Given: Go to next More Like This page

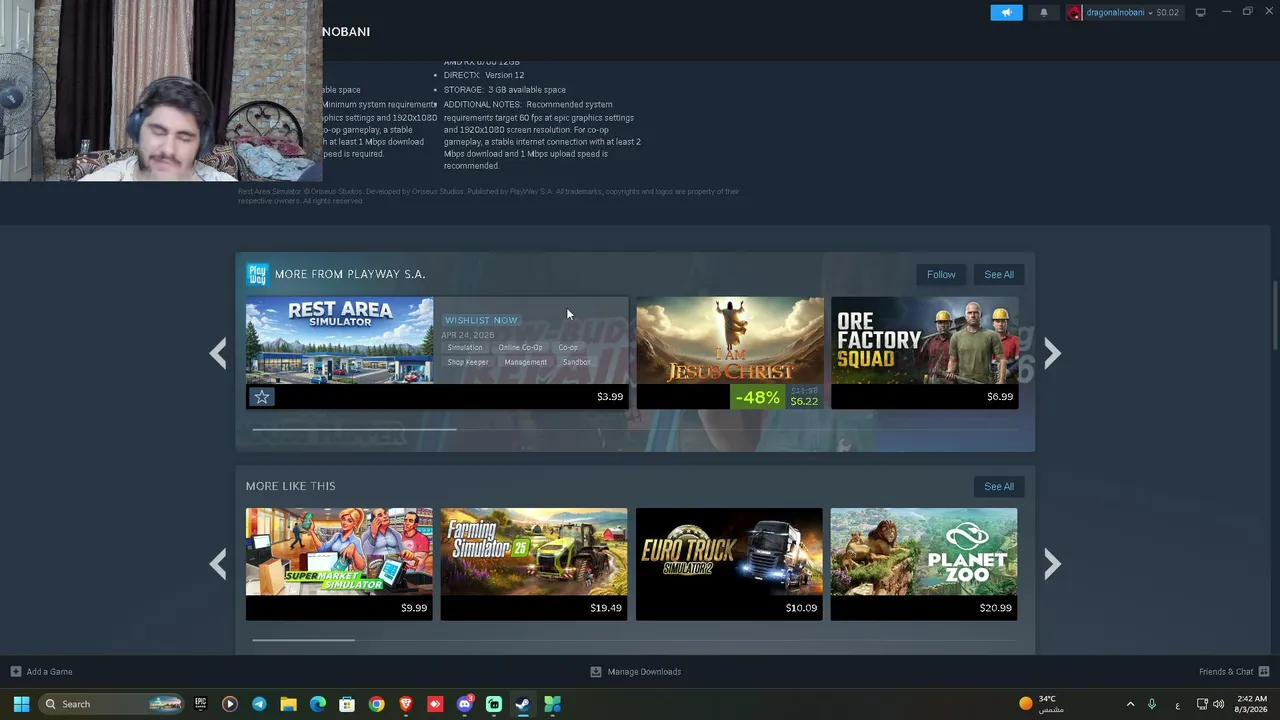Looking at the screenshot, I should (1052, 565).
